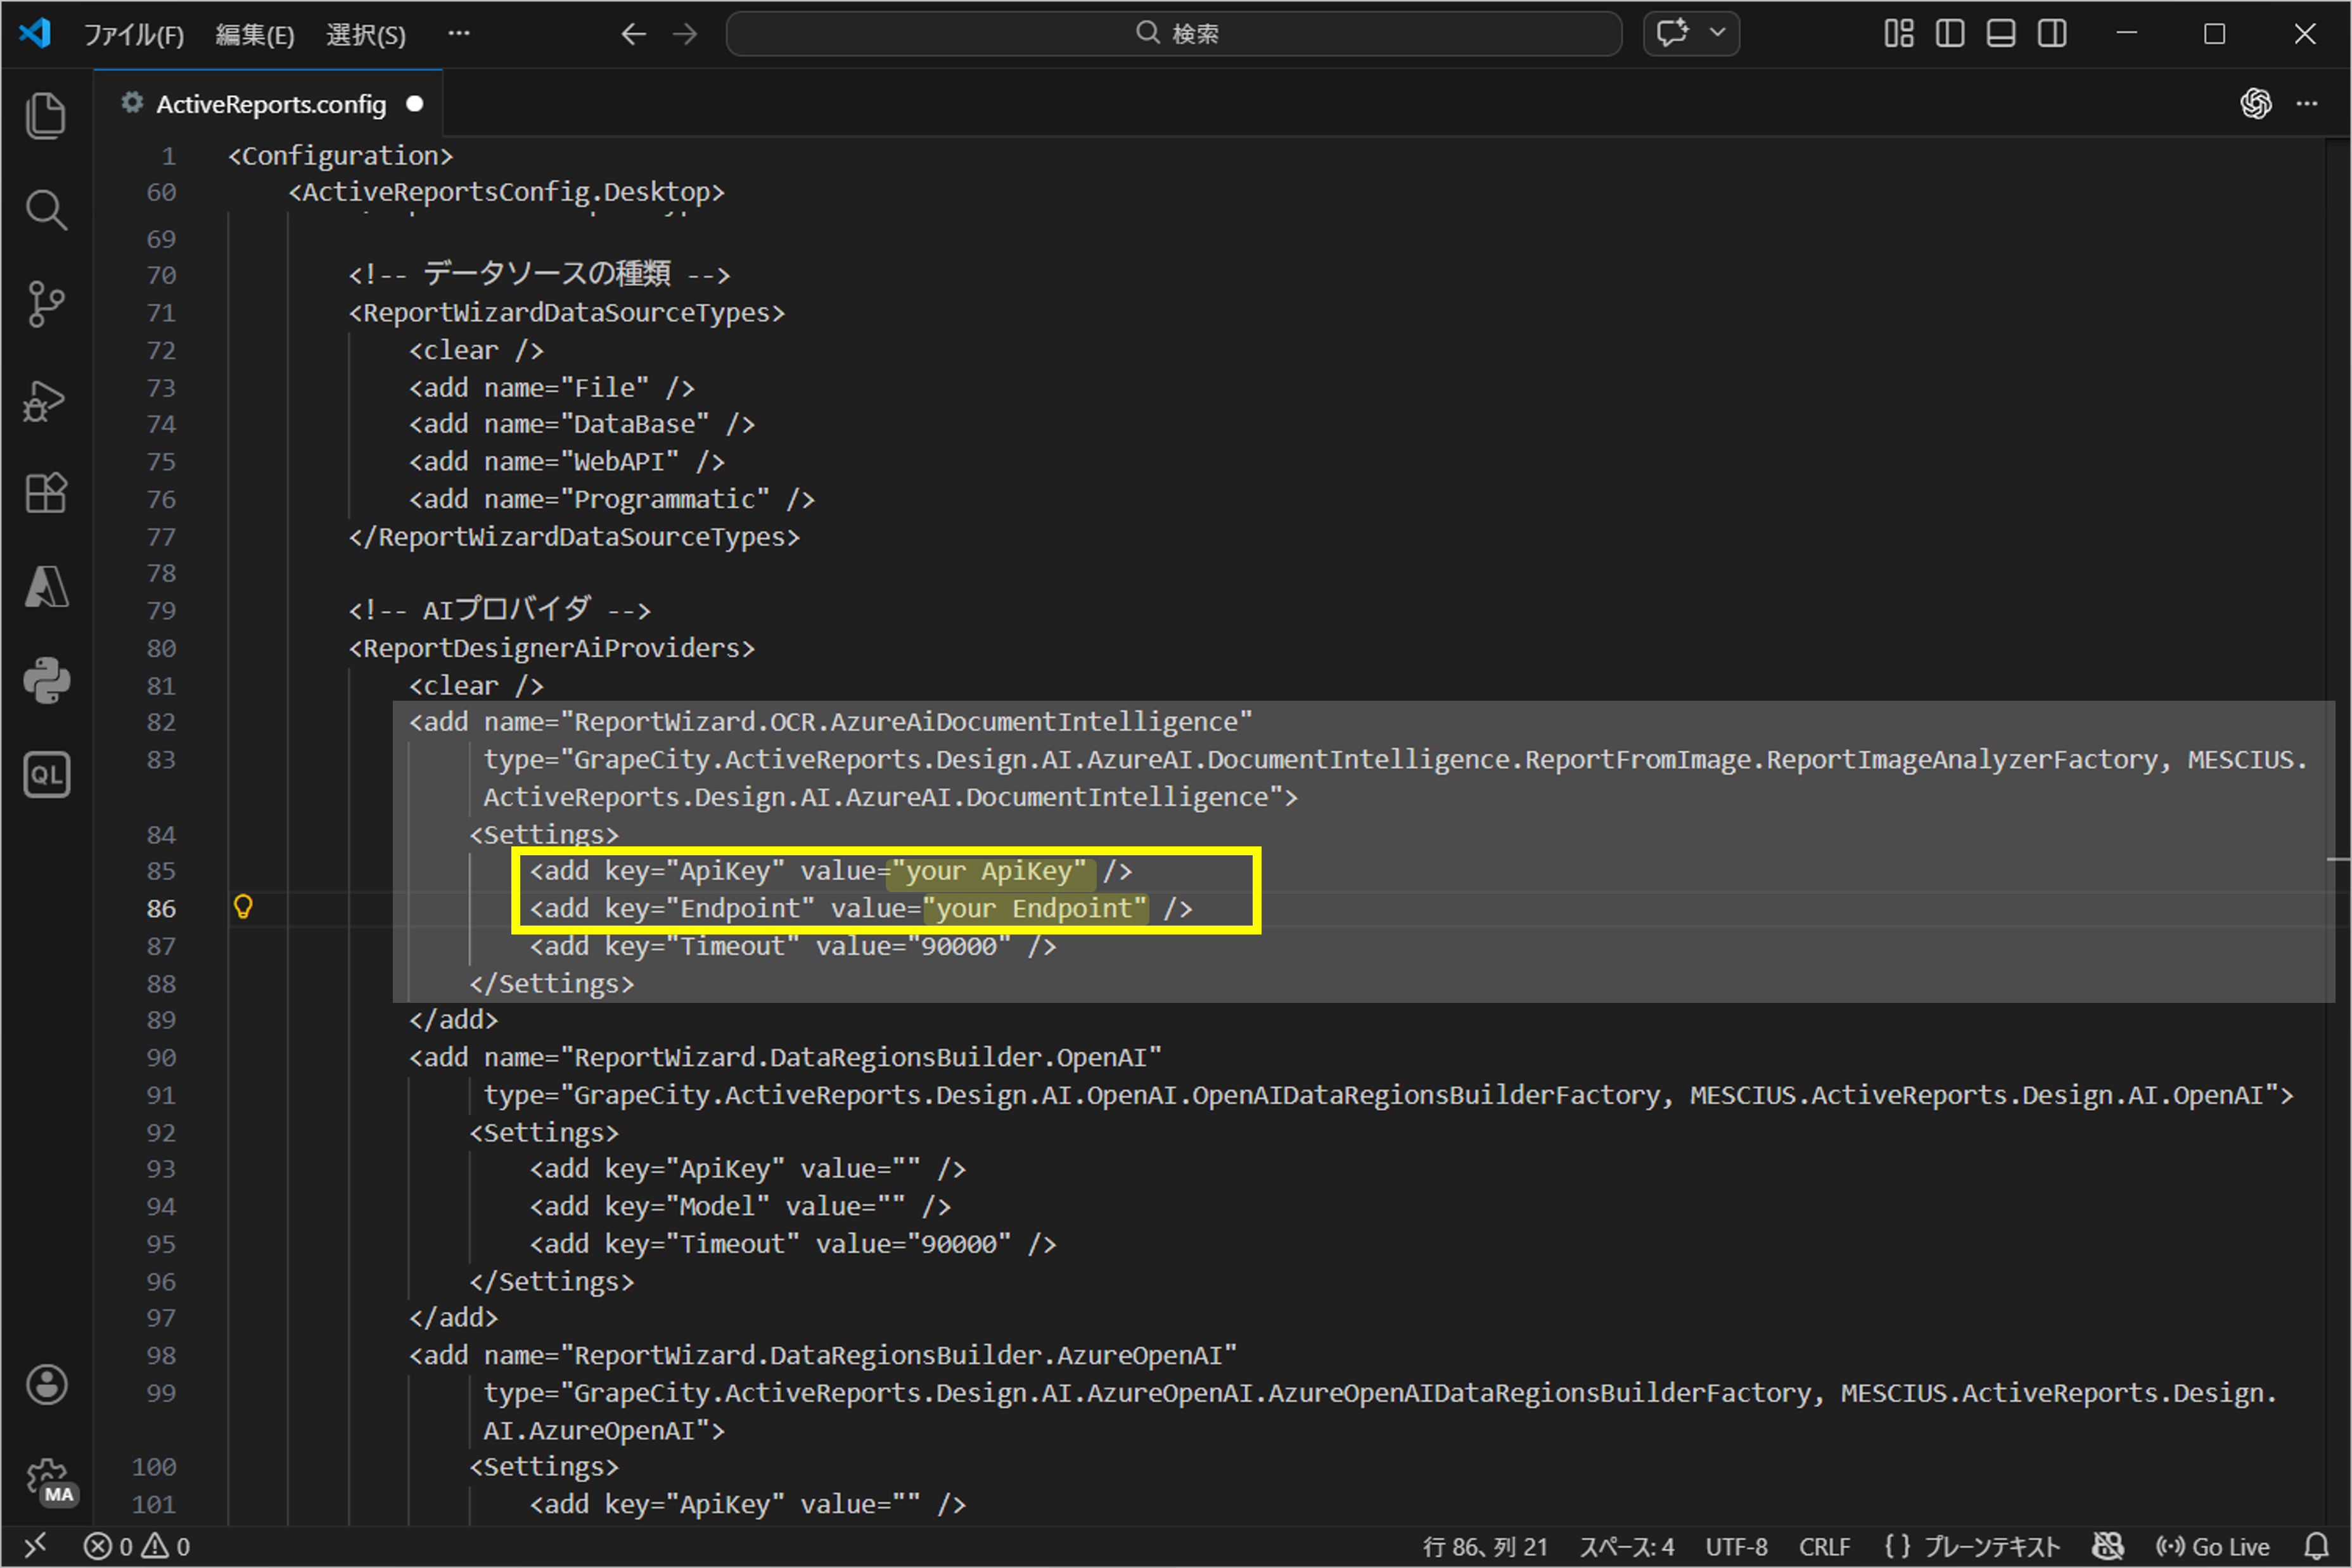Toggle the secondary sidebar visibility
Viewport: 2352px width, 1568px height.
(2052, 33)
